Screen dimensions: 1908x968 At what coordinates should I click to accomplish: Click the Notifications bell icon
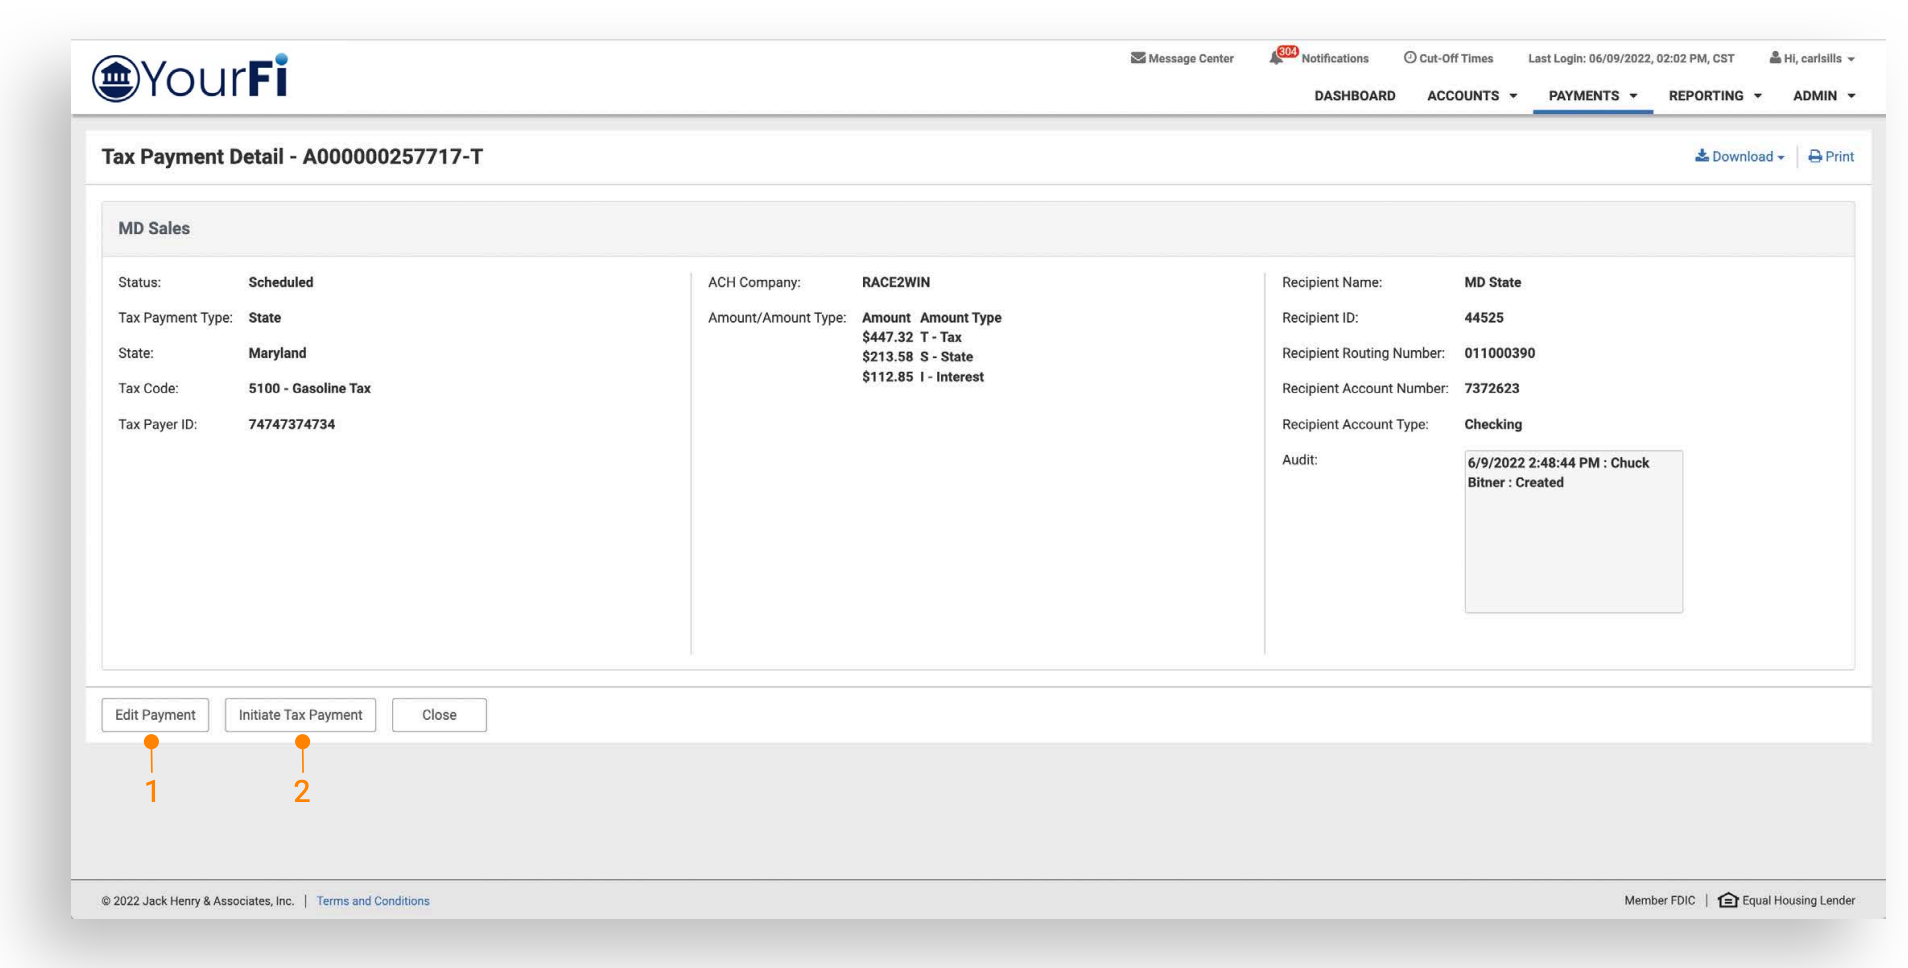[1276, 59]
